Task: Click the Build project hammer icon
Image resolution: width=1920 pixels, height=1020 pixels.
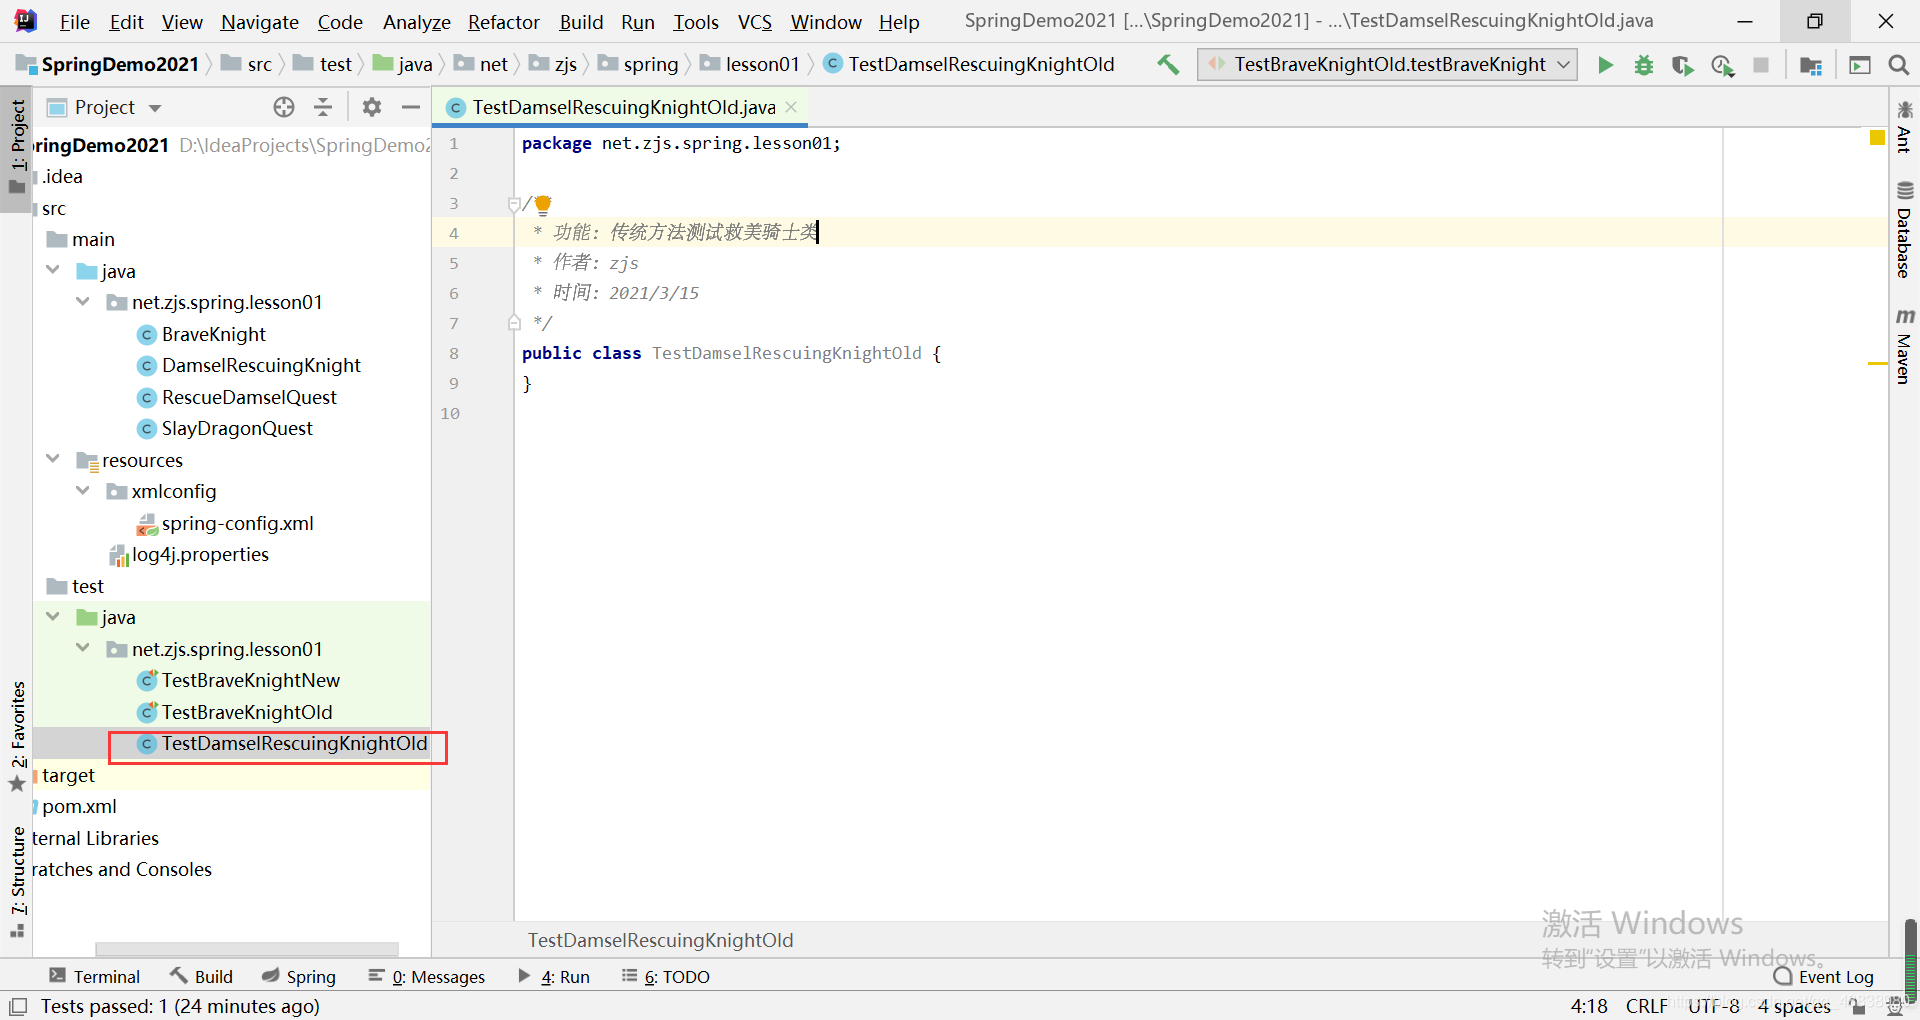Action: click(x=1167, y=65)
